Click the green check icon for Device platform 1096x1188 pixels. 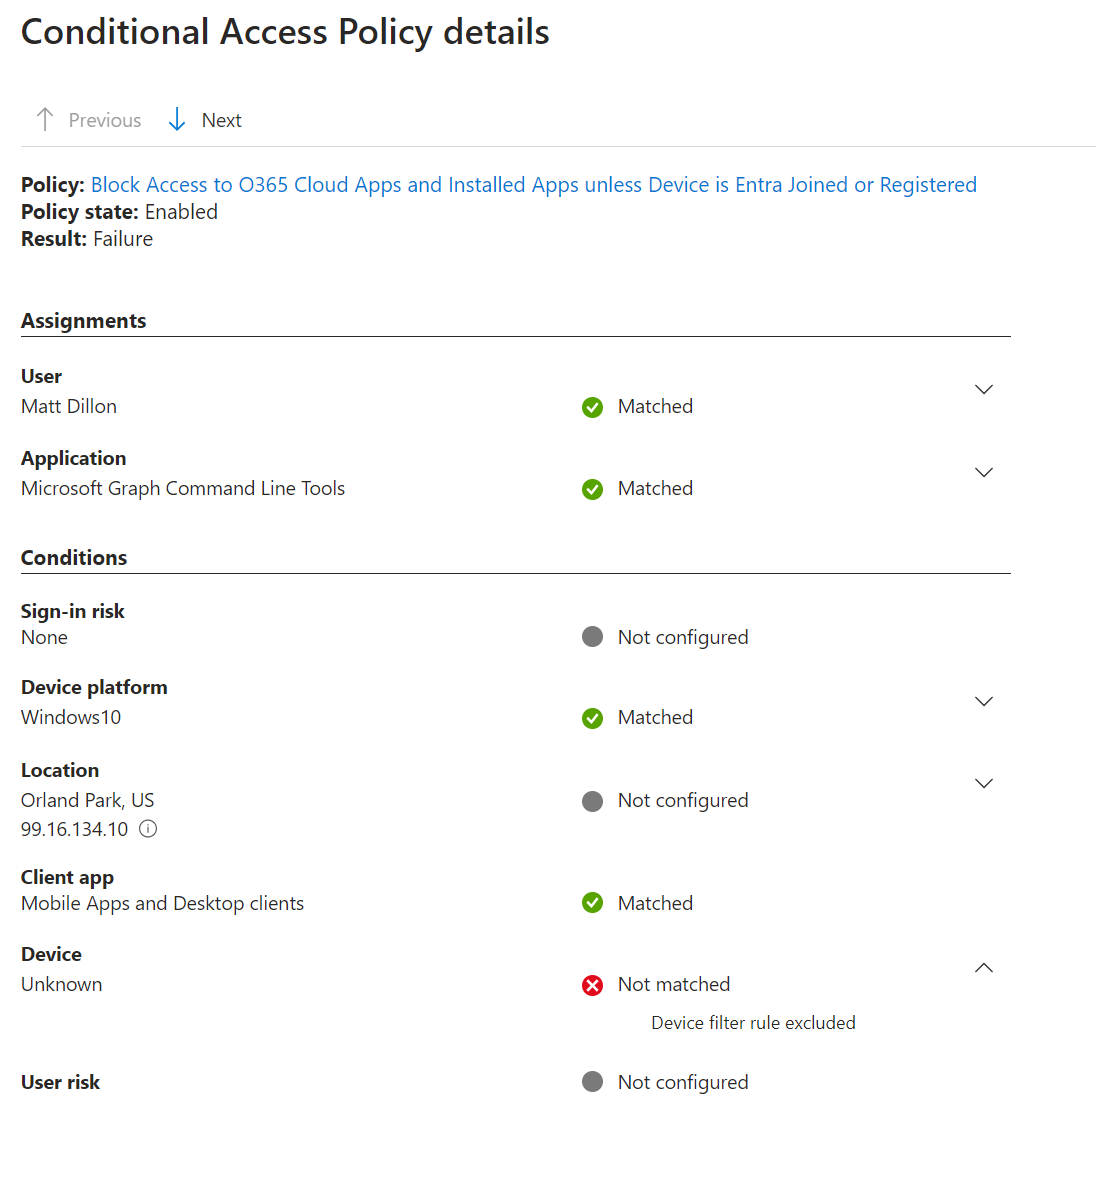593,718
